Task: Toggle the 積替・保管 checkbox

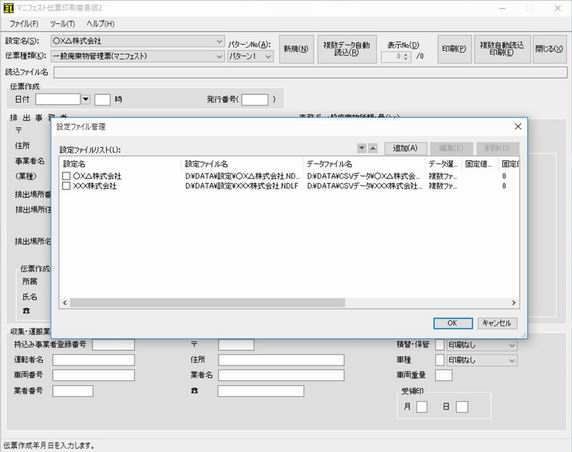Action: pyautogui.click(x=440, y=345)
